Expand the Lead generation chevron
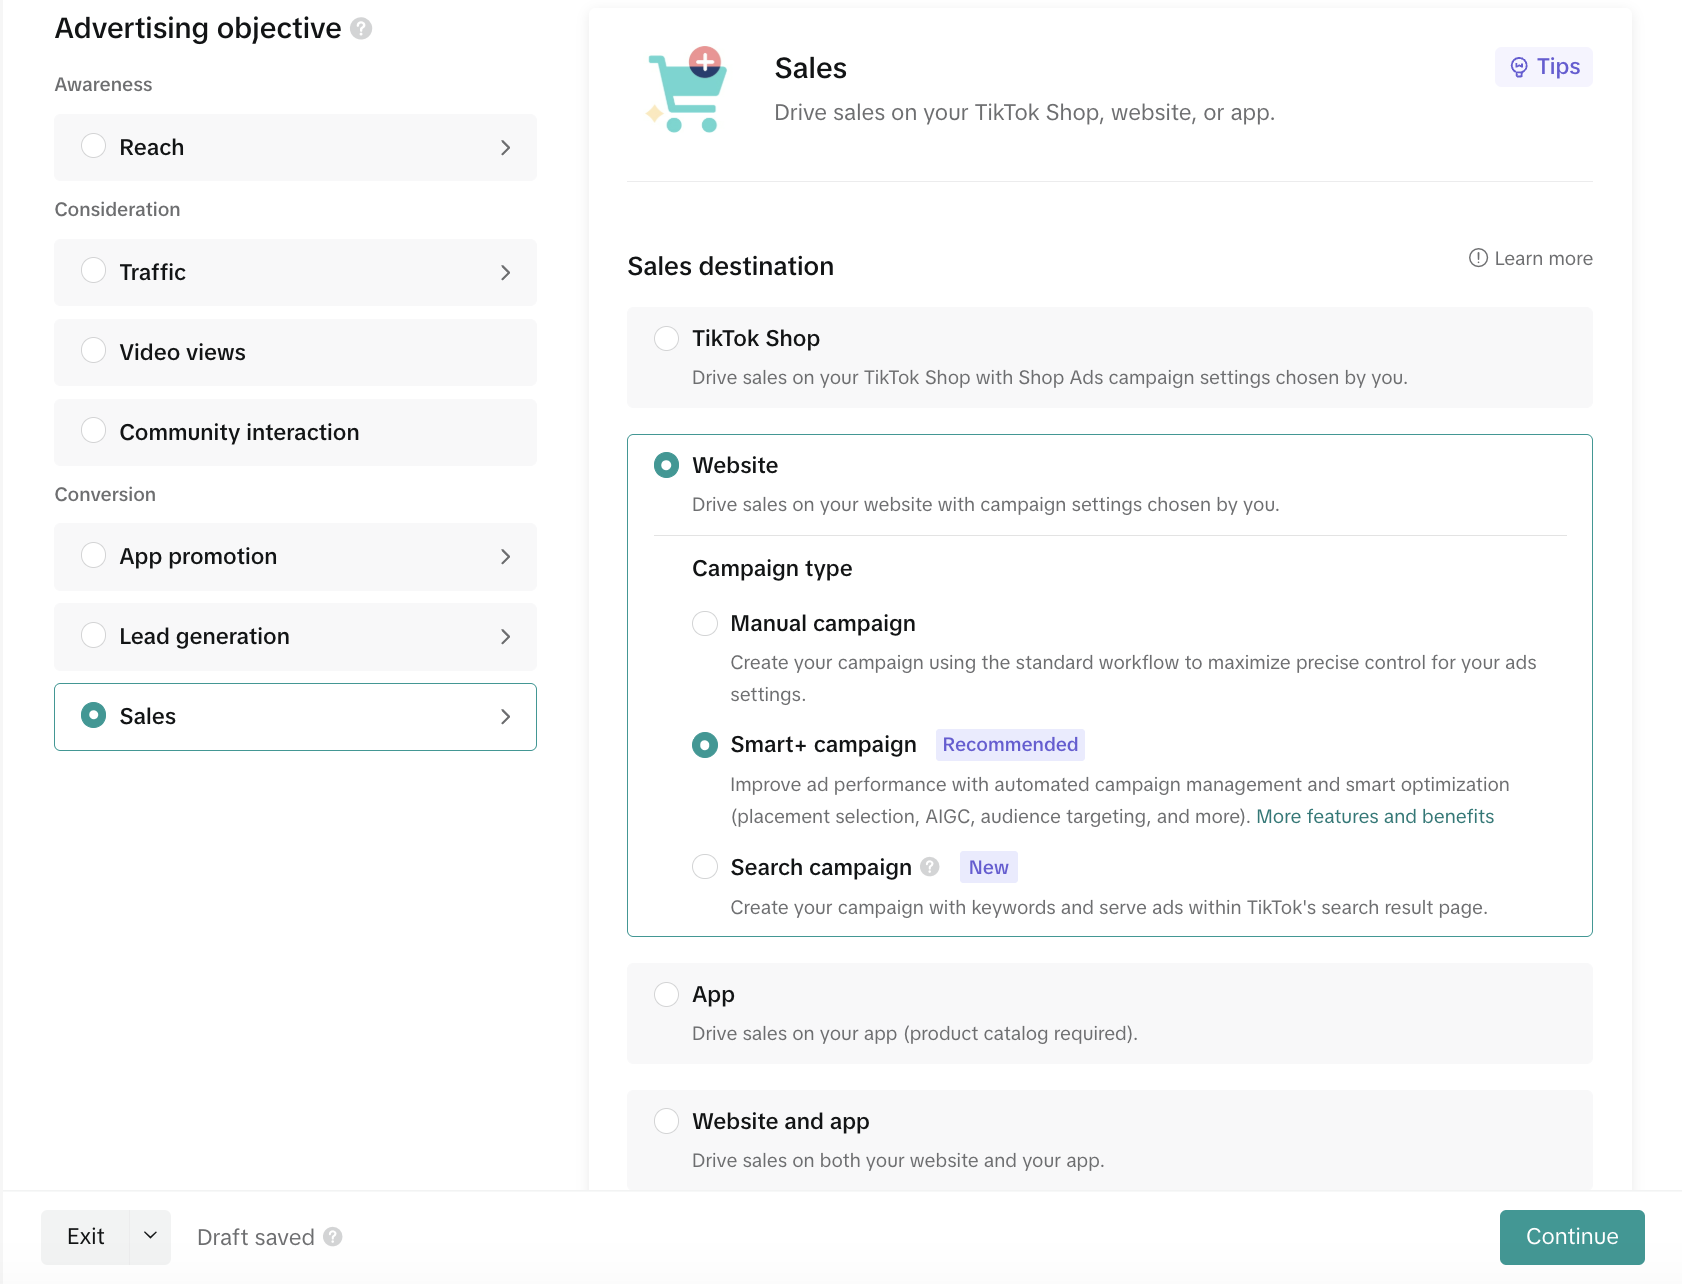The height and width of the screenshot is (1284, 1682). click(x=505, y=637)
